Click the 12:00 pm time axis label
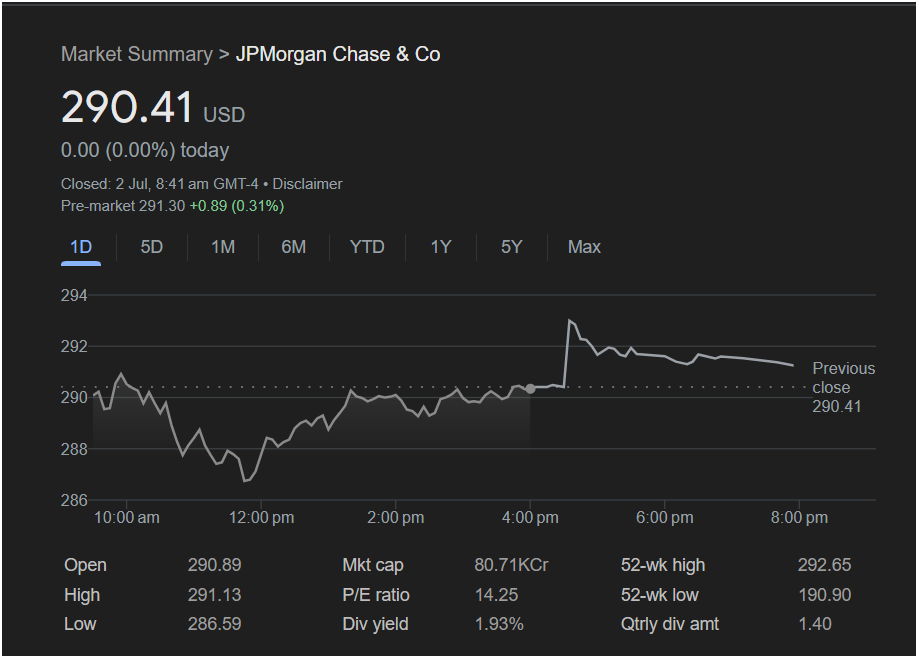This screenshot has height=658, width=918. (x=262, y=518)
